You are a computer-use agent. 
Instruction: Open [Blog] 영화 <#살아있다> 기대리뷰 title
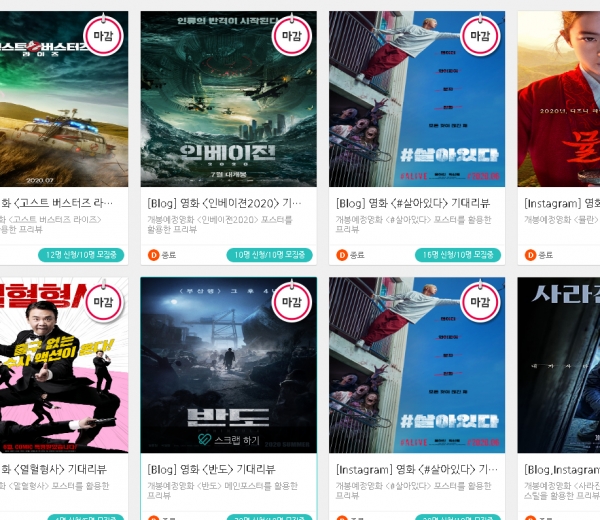point(413,203)
